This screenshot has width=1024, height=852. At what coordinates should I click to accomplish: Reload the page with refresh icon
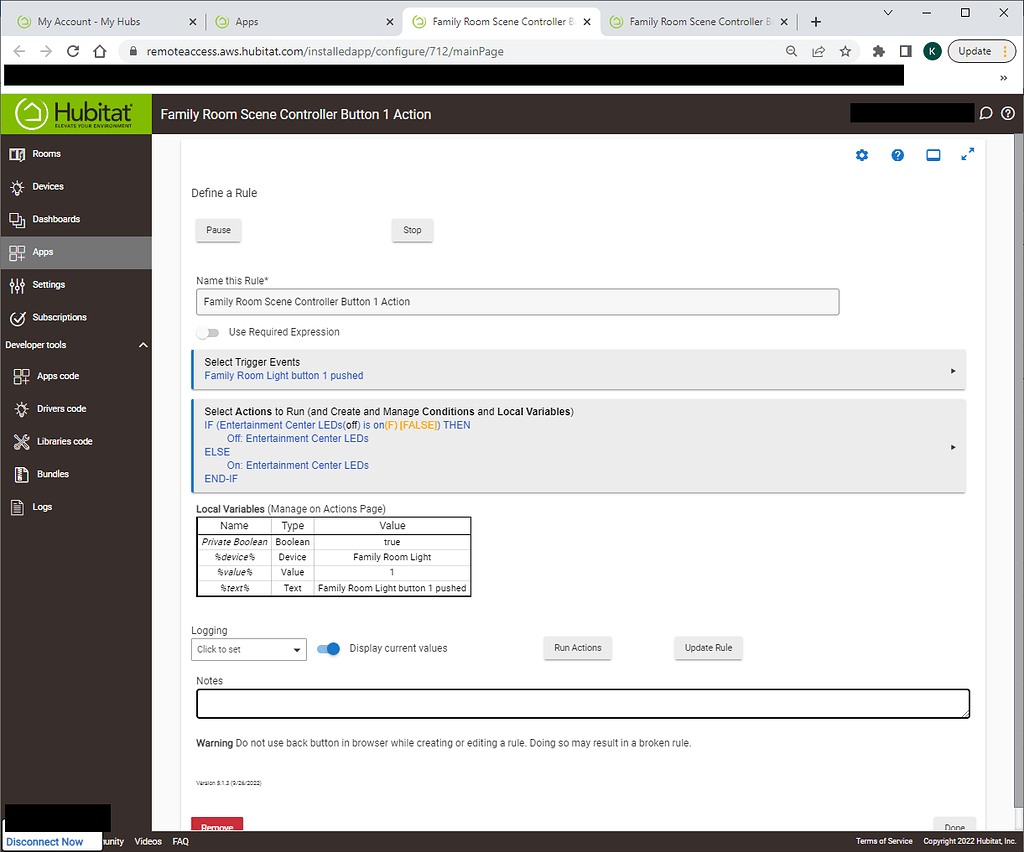pos(73,51)
